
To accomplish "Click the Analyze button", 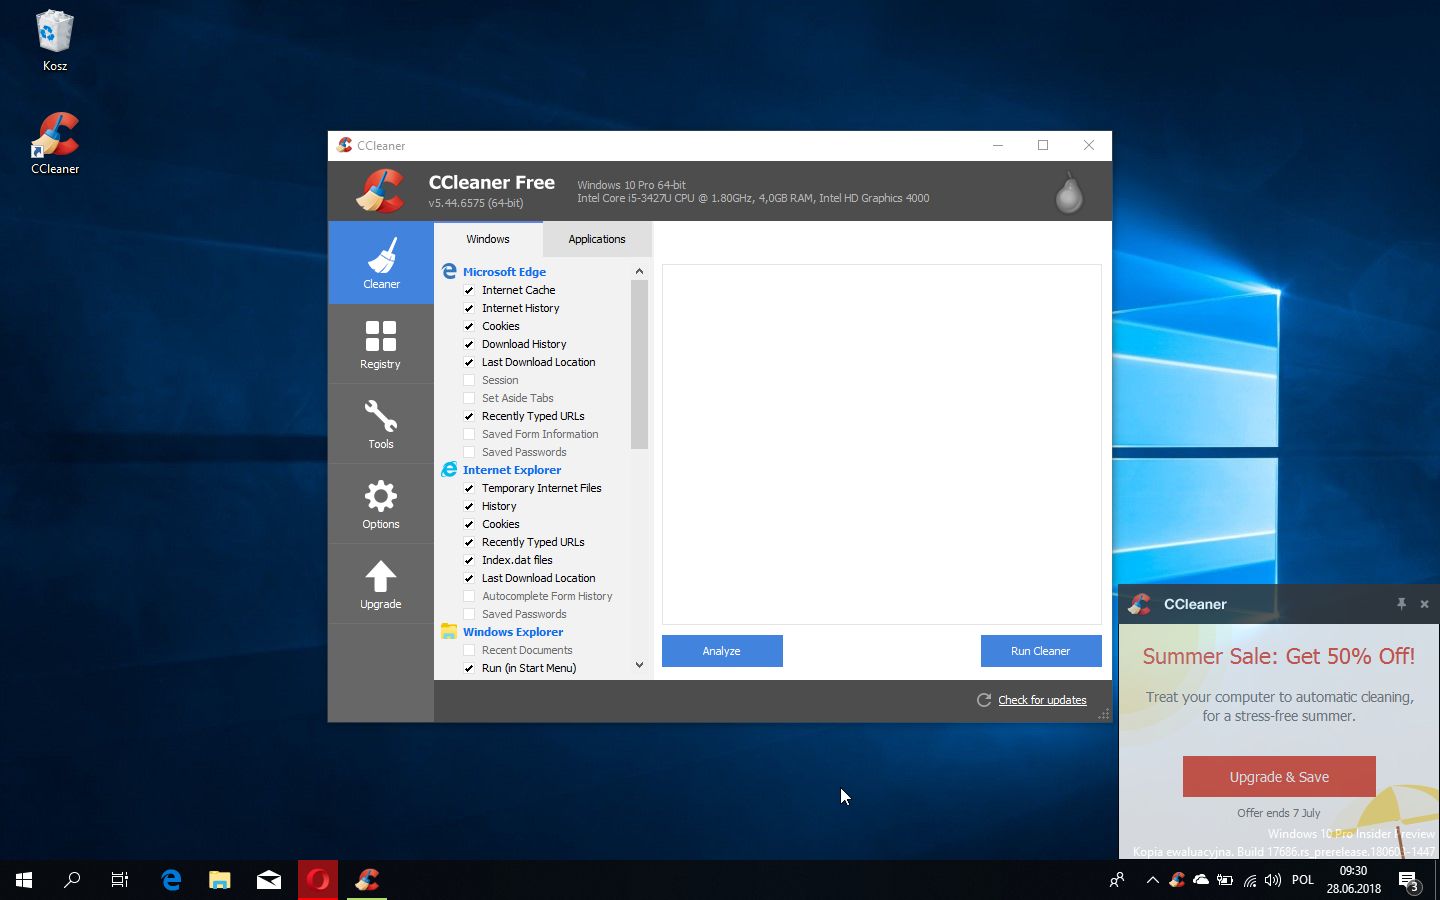I will point(722,651).
